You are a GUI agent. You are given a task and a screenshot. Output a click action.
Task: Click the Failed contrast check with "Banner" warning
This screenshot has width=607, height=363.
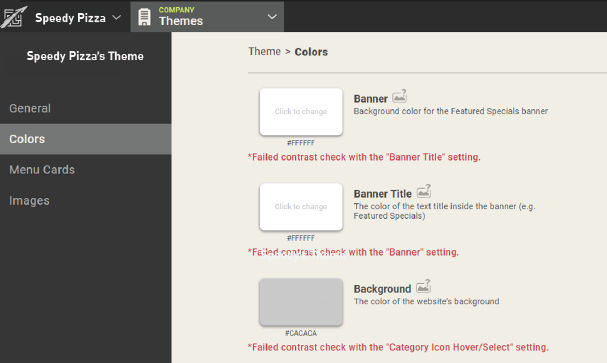(353, 252)
